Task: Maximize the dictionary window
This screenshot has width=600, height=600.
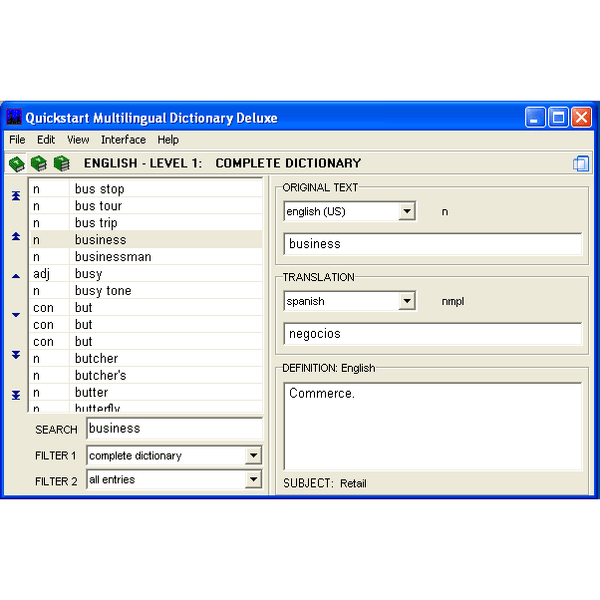Action: point(558,117)
